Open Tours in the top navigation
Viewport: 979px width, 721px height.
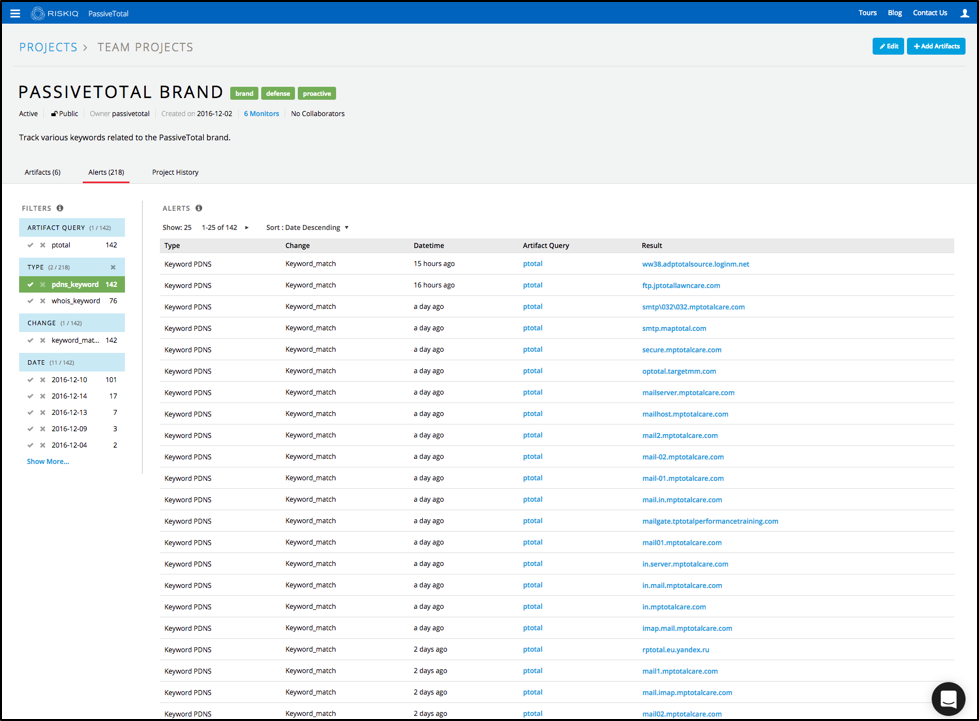(x=867, y=12)
